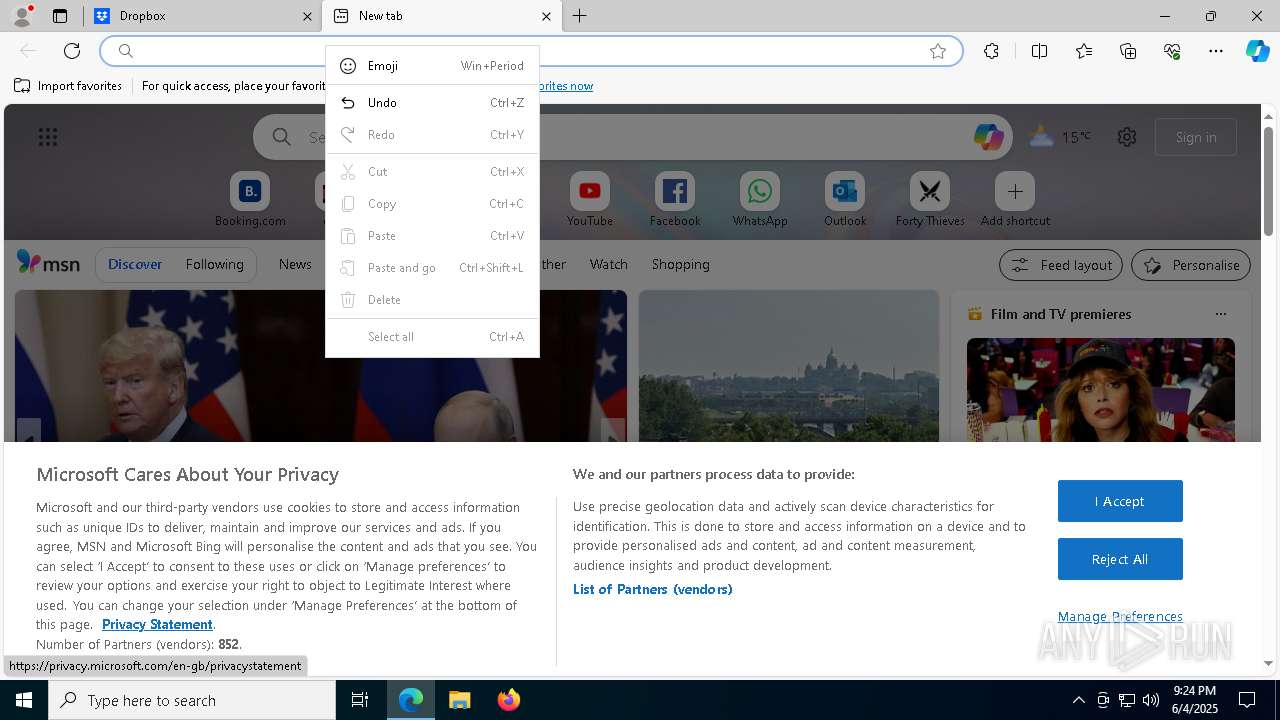The width and height of the screenshot is (1280, 720).
Task: Click the taskbar search box
Action: 192,700
